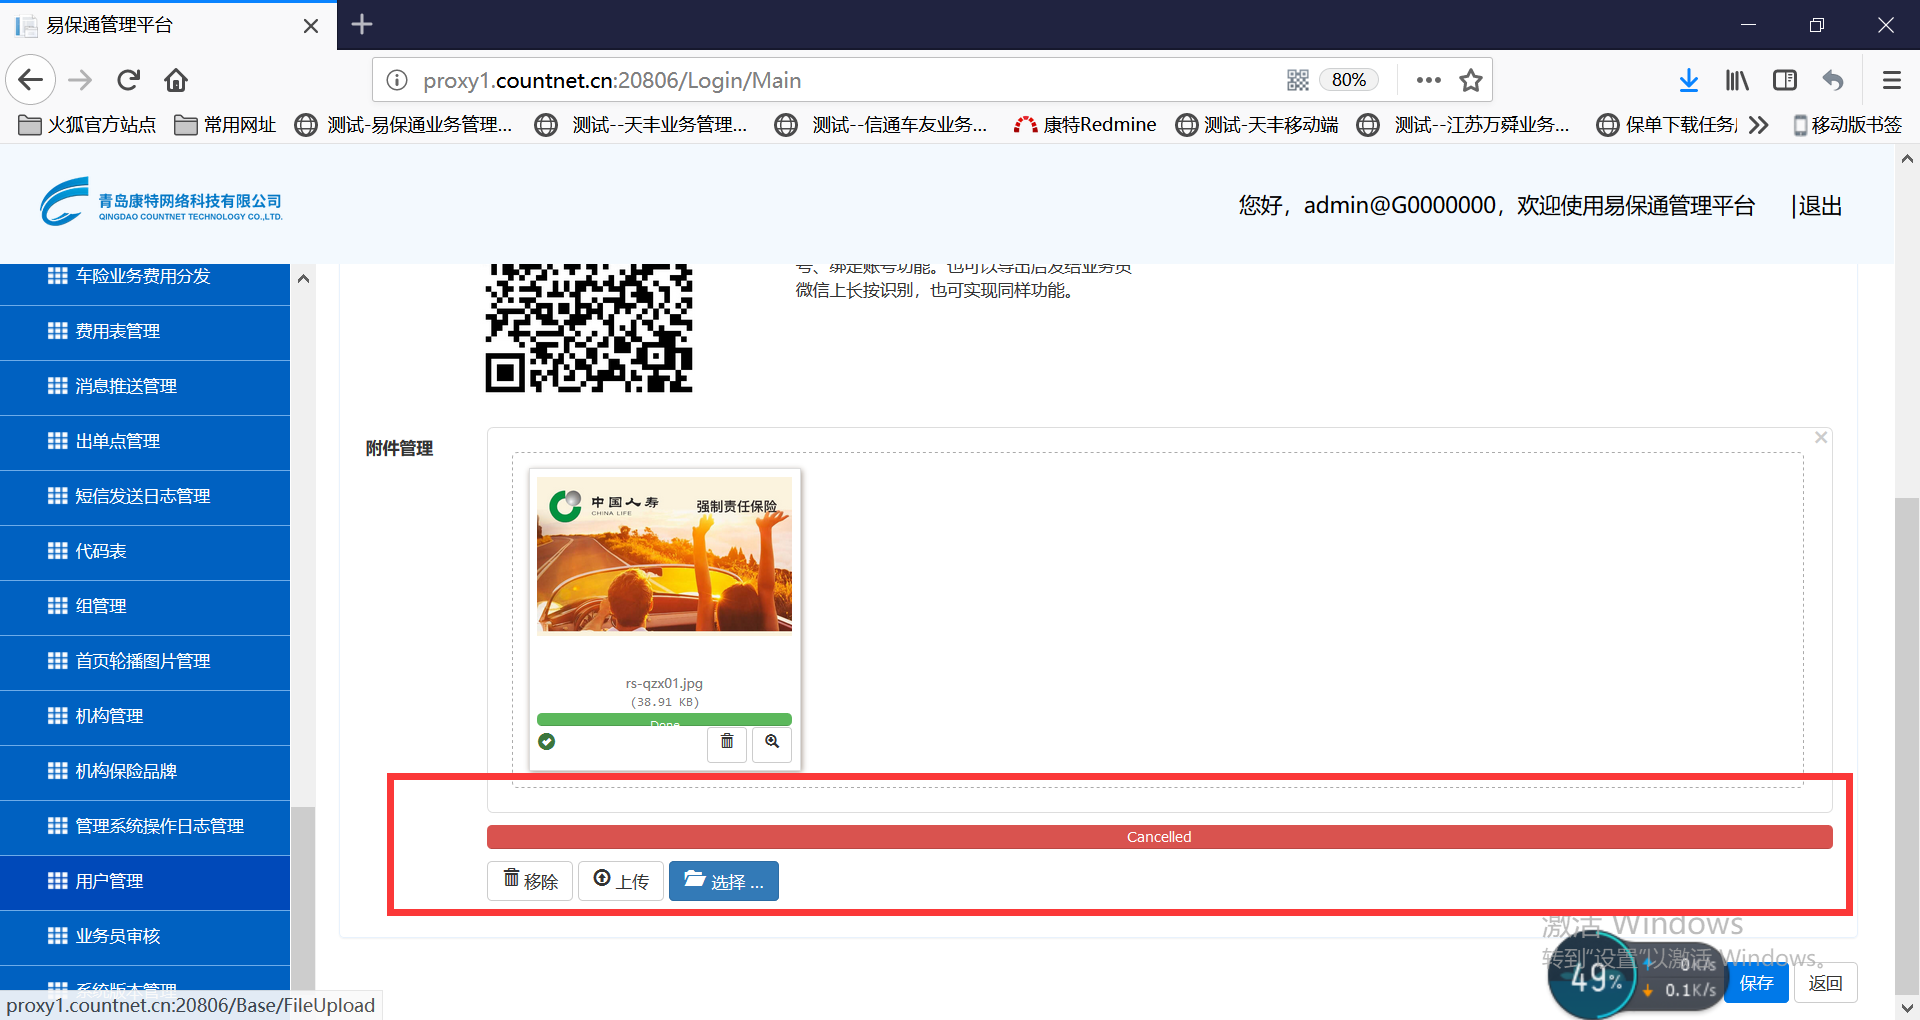This screenshot has width=1920, height=1020.
Task: Open 短信发送日志管理 in the sidebar
Action: coord(145,497)
